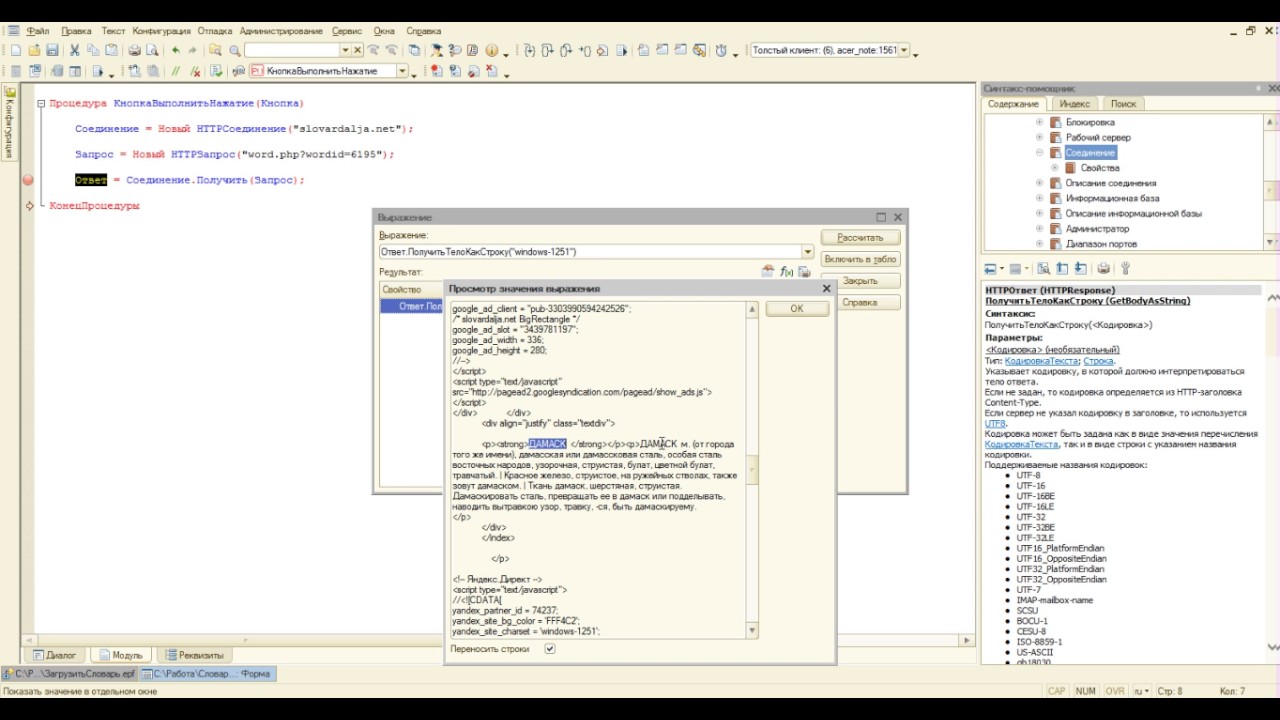
Task: Click the Cut scissors icon
Action: click(x=75, y=50)
